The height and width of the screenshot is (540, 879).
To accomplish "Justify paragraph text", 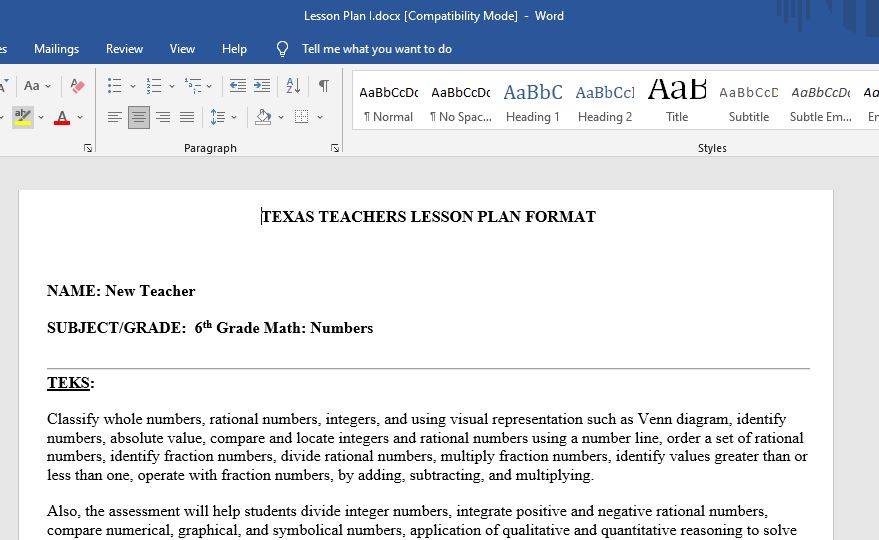I will click(x=187, y=117).
